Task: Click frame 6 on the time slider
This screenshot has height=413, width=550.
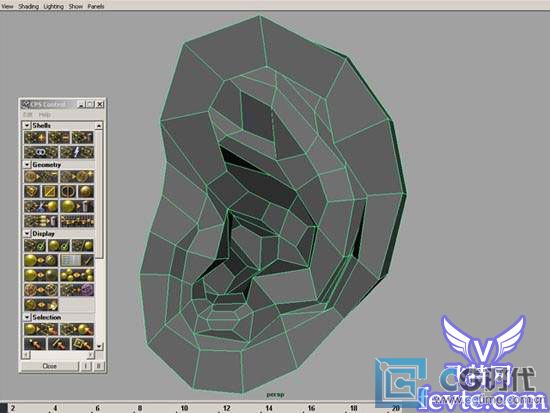Action: click(x=98, y=408)
